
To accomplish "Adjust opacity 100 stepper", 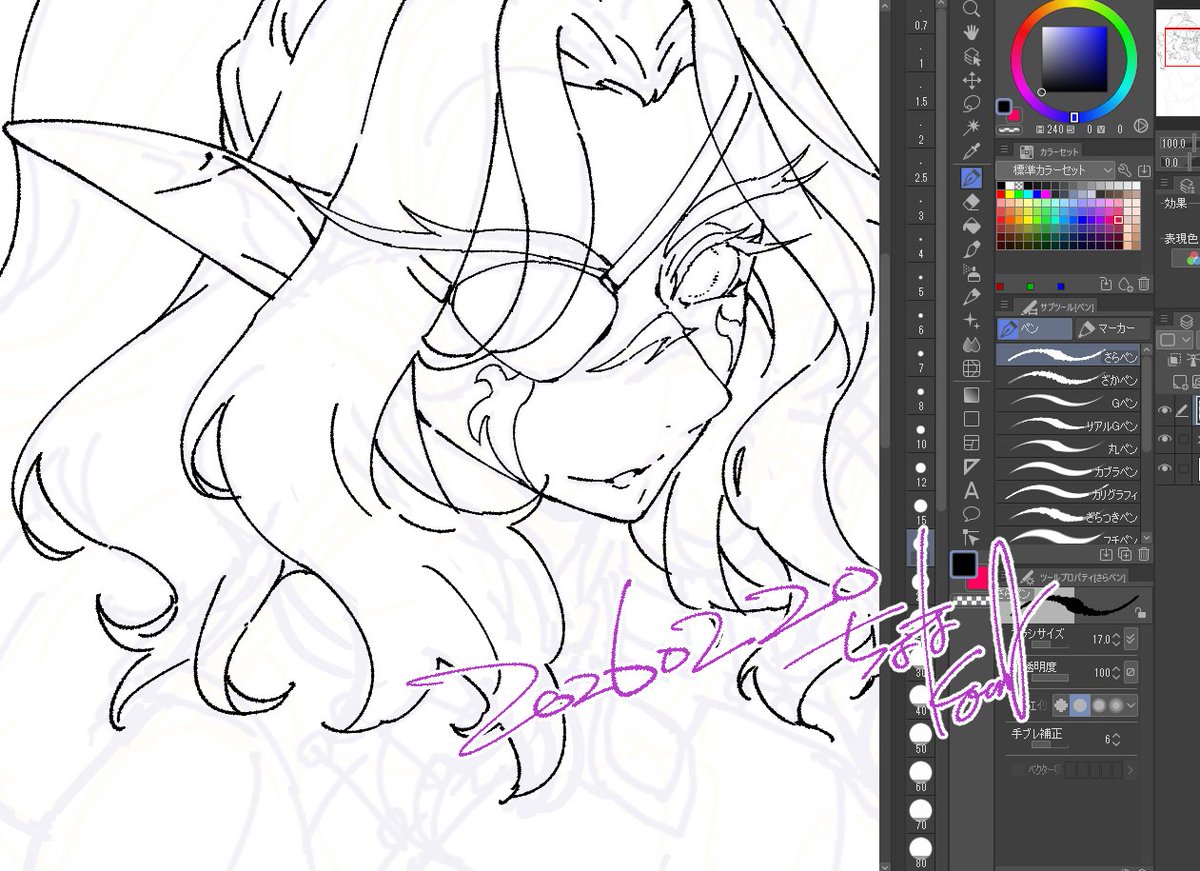I will pyautogui.click(x=1117, y=672).
